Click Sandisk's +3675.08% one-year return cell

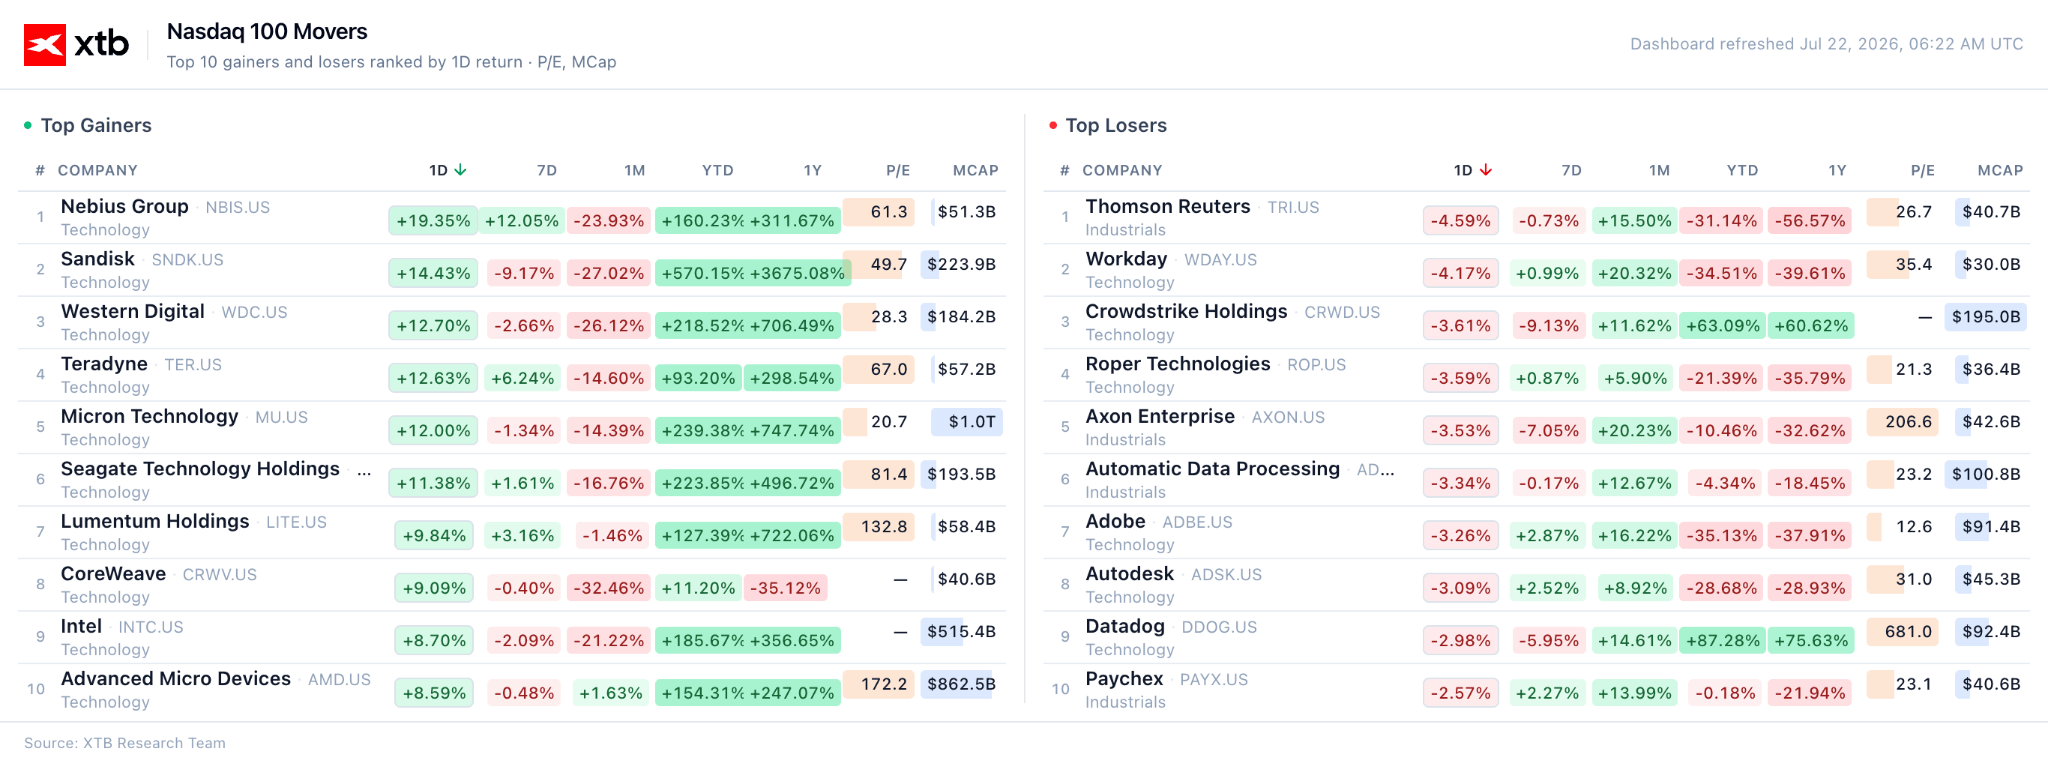pos(797,273)
